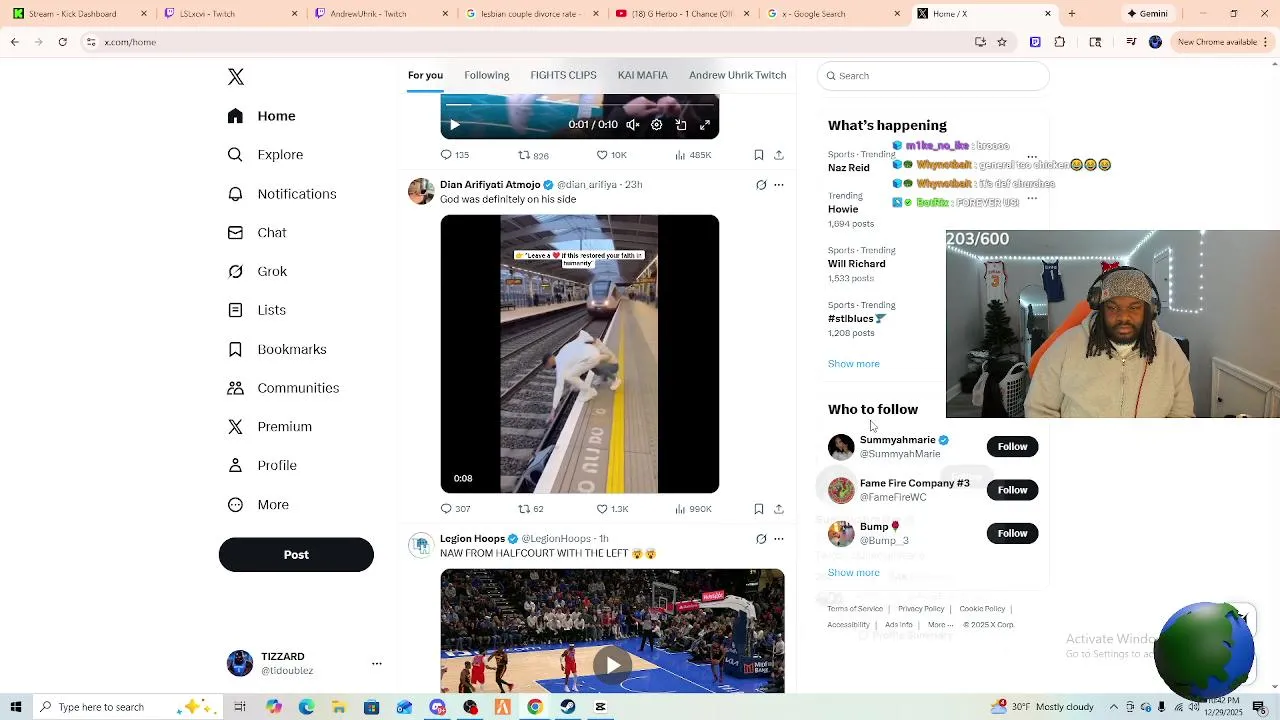Share Dian Arifiyati Atmojo's post
The width and height of the screenshot is (1280, 720).
(x=779, y=509)
